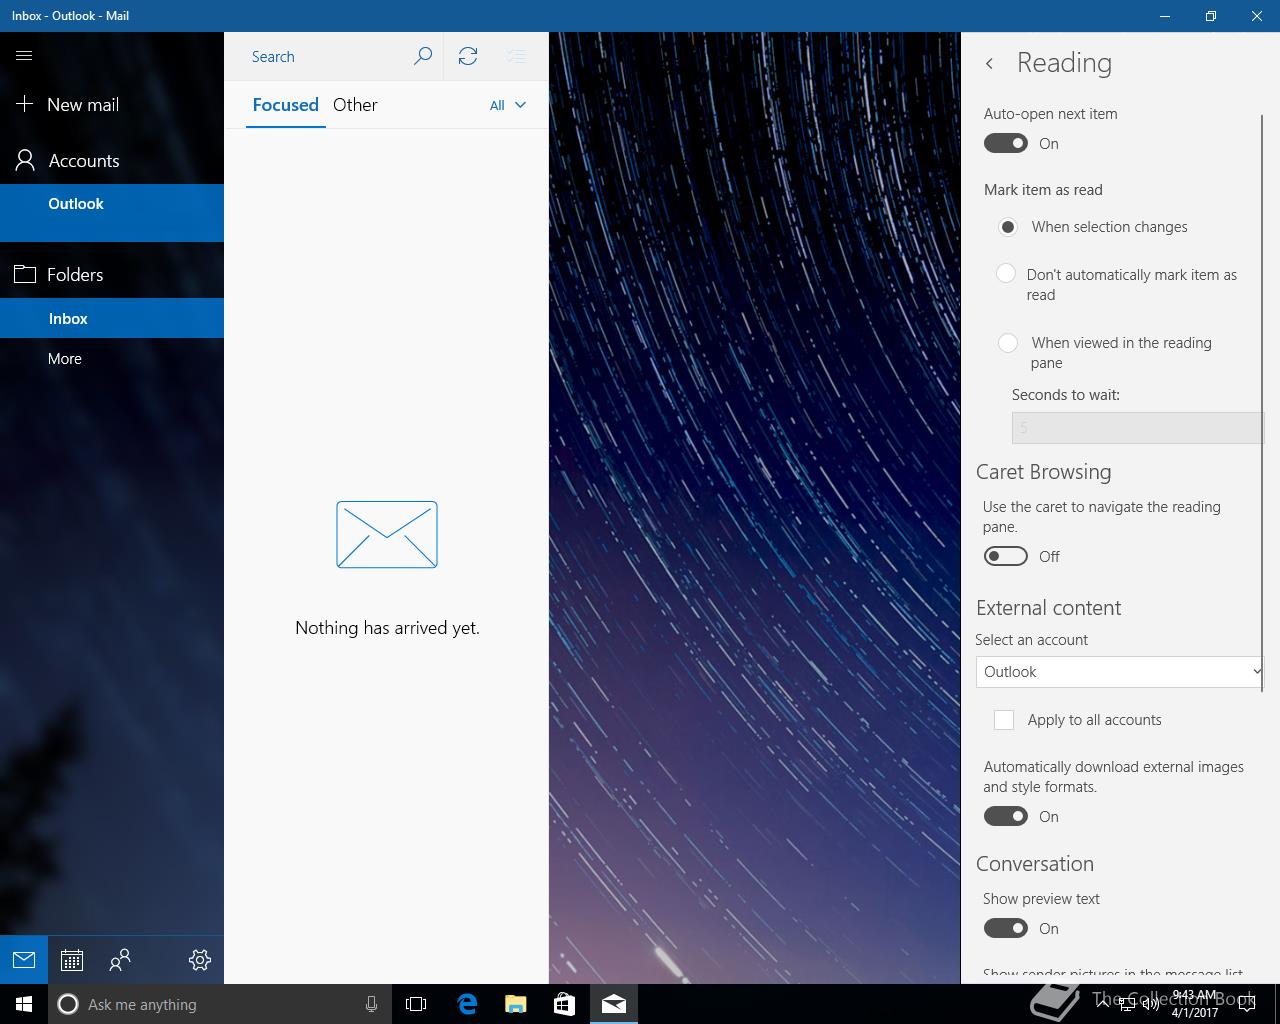Switch to the Focused tab
Image resolution: width=1280 pixels, height=1024 pixels.
[x=285, y=105]
